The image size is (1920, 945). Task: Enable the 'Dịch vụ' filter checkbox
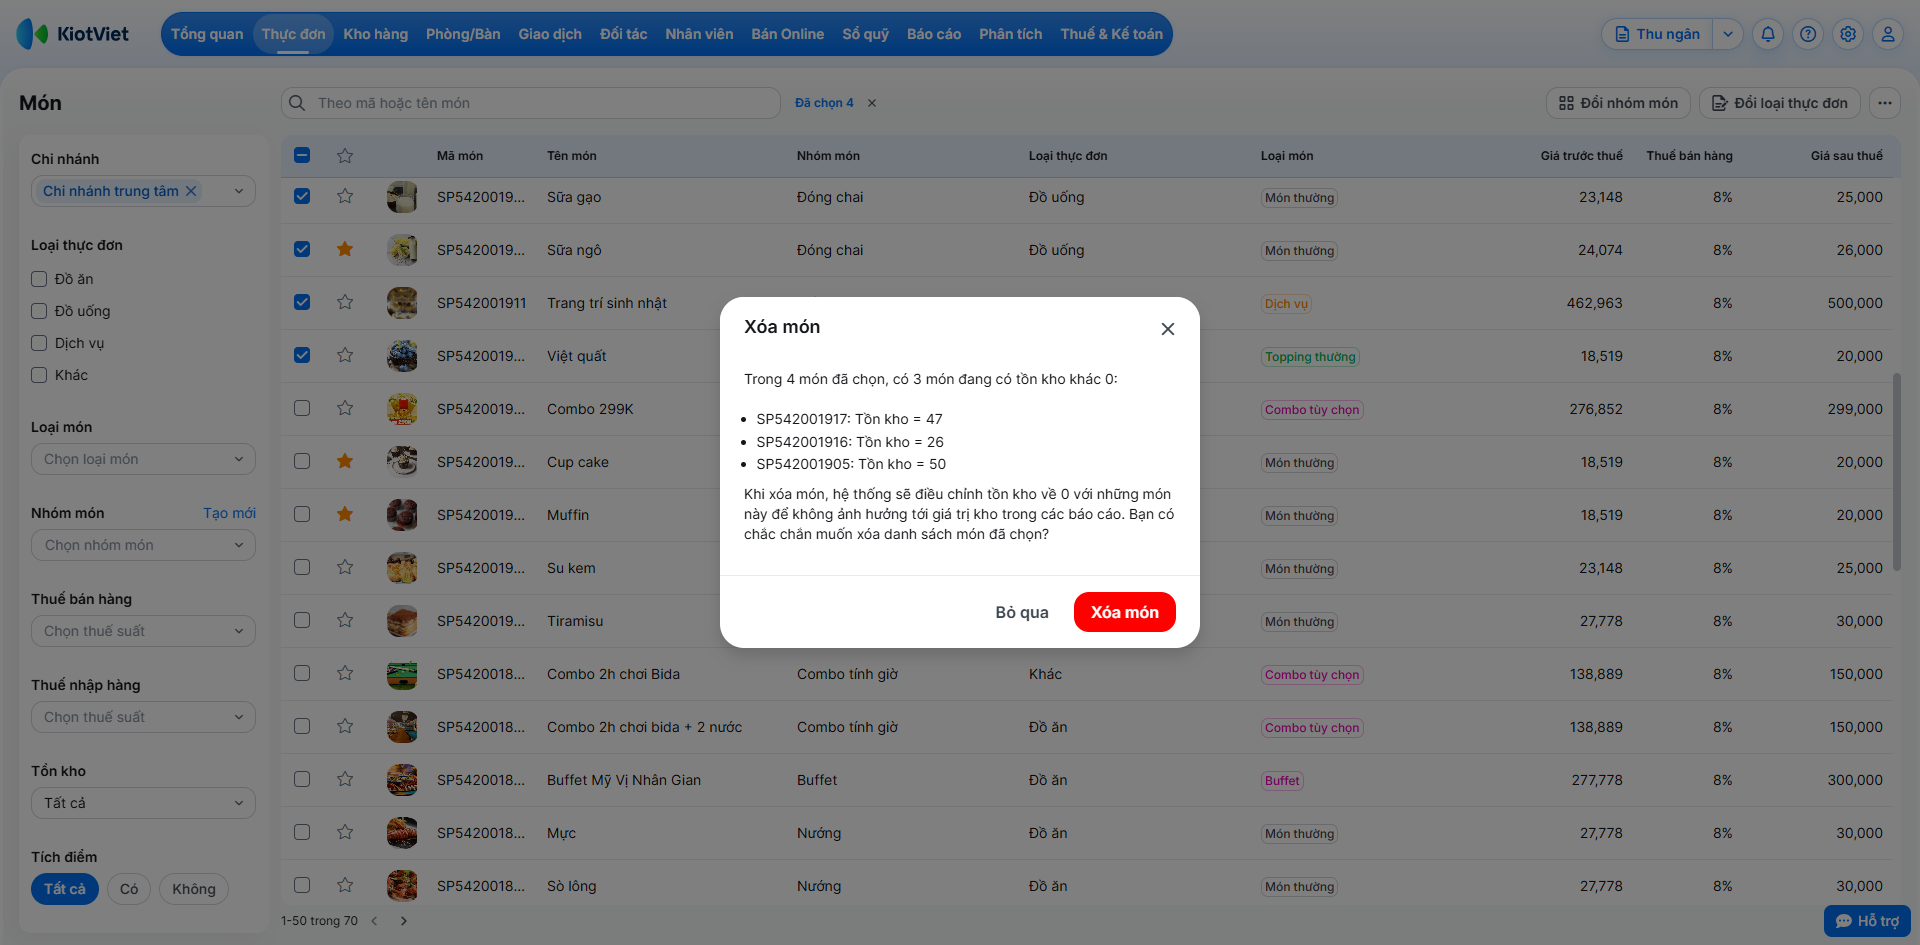[39, 343]
